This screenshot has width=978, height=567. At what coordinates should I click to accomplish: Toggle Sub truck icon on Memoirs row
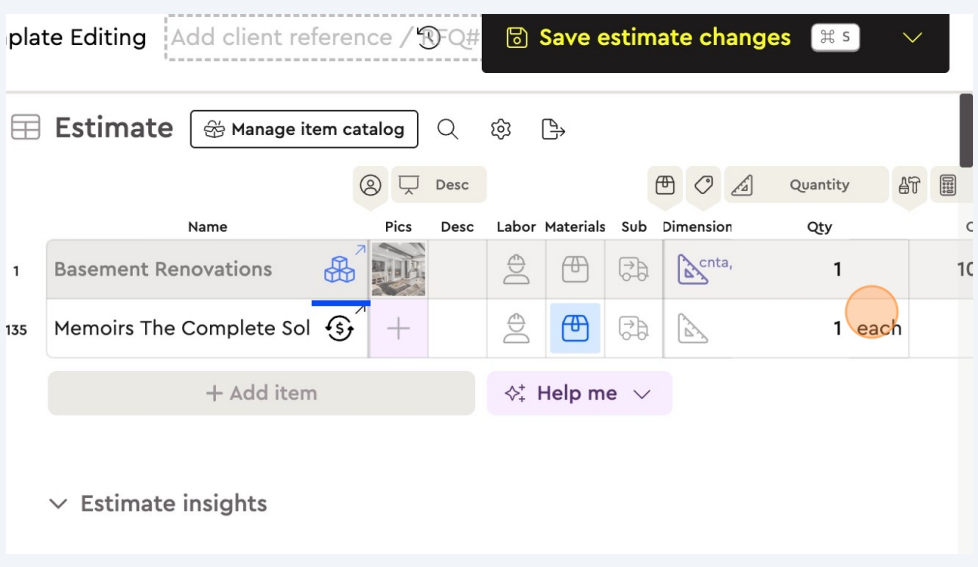(633, 328)
